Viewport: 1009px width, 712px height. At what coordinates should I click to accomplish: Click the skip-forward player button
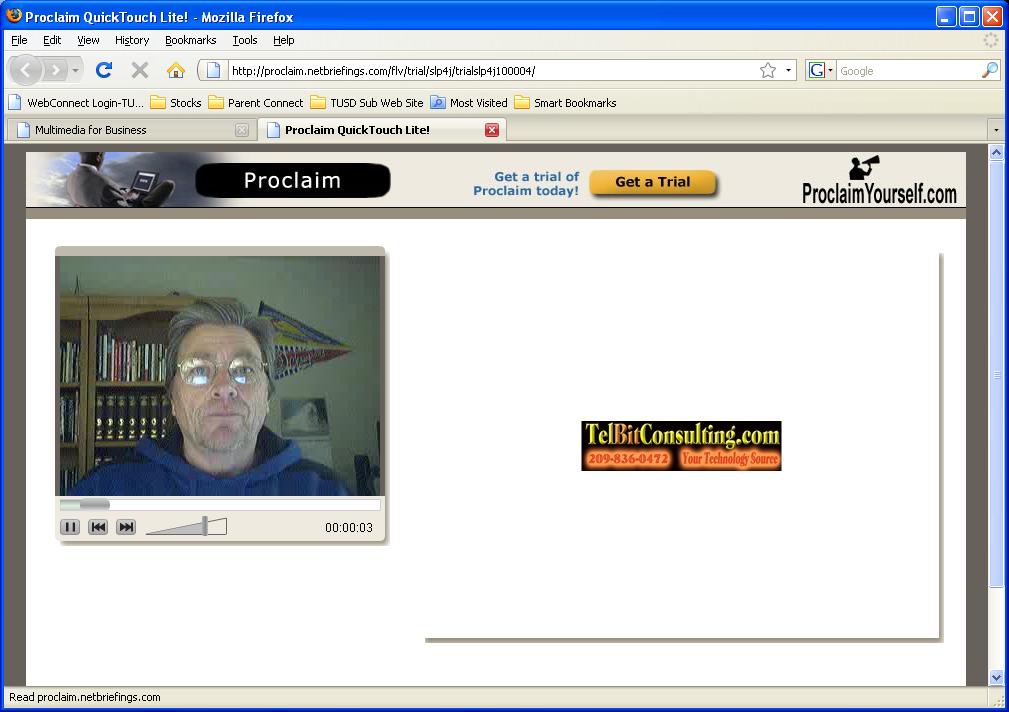click(125, 527)
